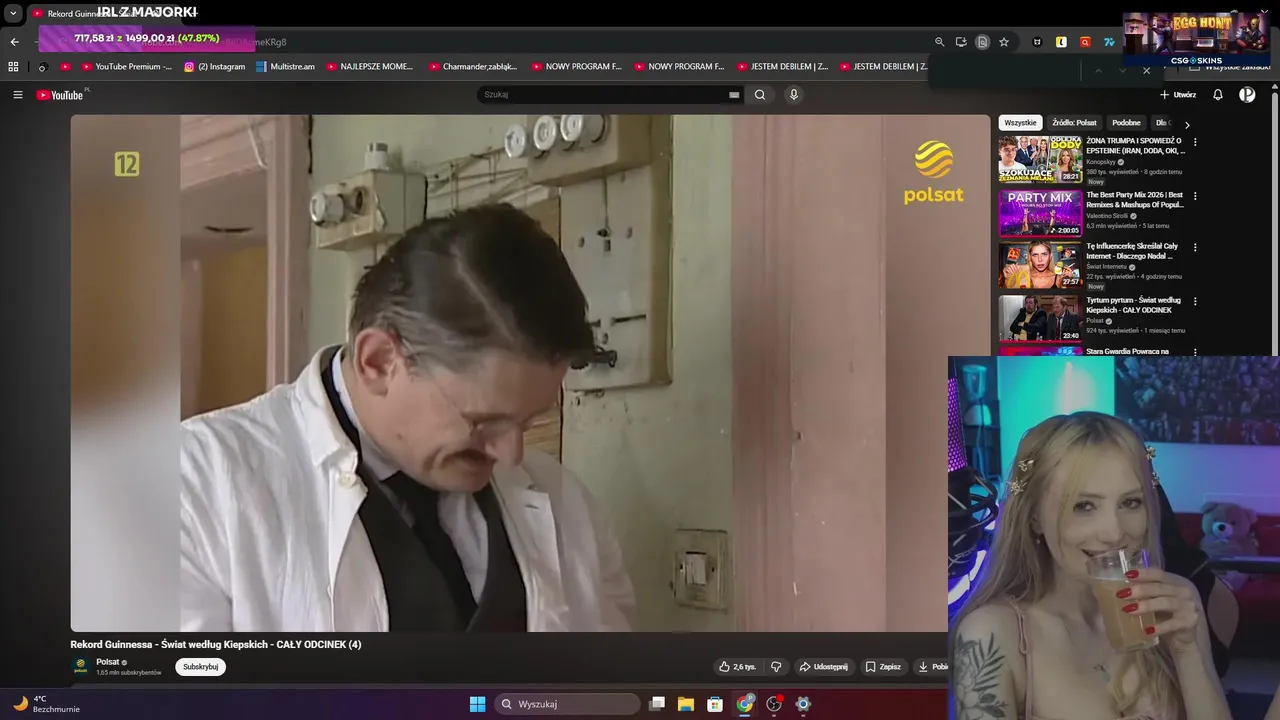The width and height of the screenshot is (1280, 720).
Task: Open the Windows Start menu
Action: 478,704
